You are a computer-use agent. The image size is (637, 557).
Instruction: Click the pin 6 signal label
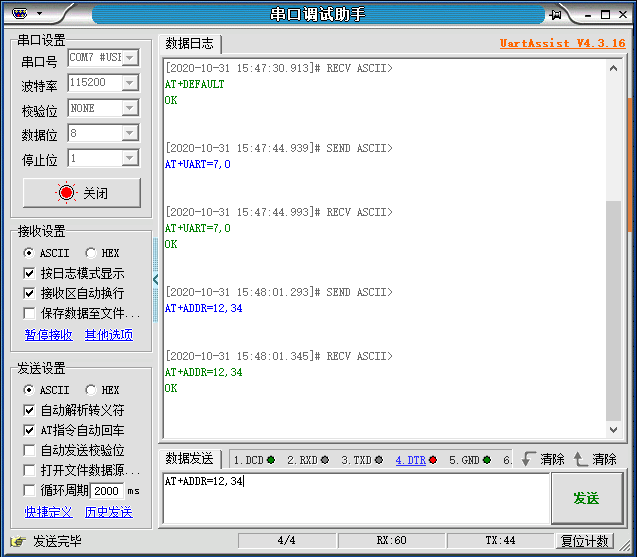tap(507, 460)
